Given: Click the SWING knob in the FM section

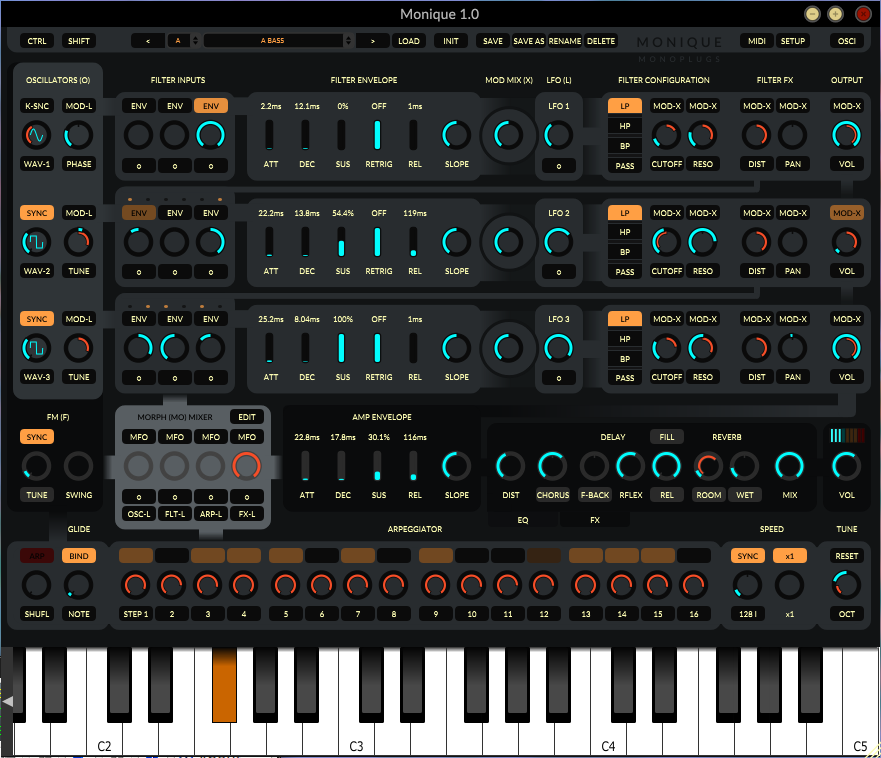Looking at the screenshot, I should click(x=78, y=466).
